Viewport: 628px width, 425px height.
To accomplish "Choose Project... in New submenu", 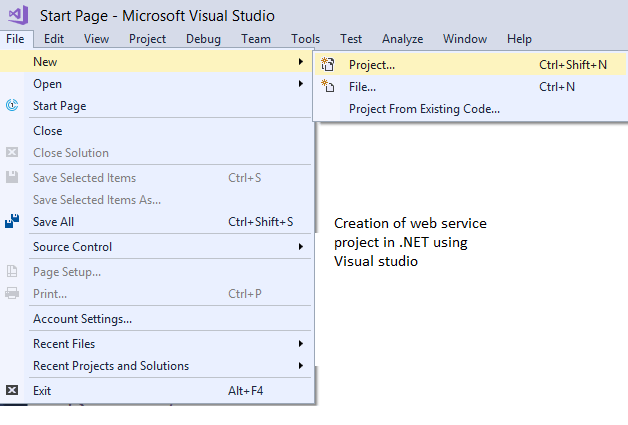I will tap(471, 64).
